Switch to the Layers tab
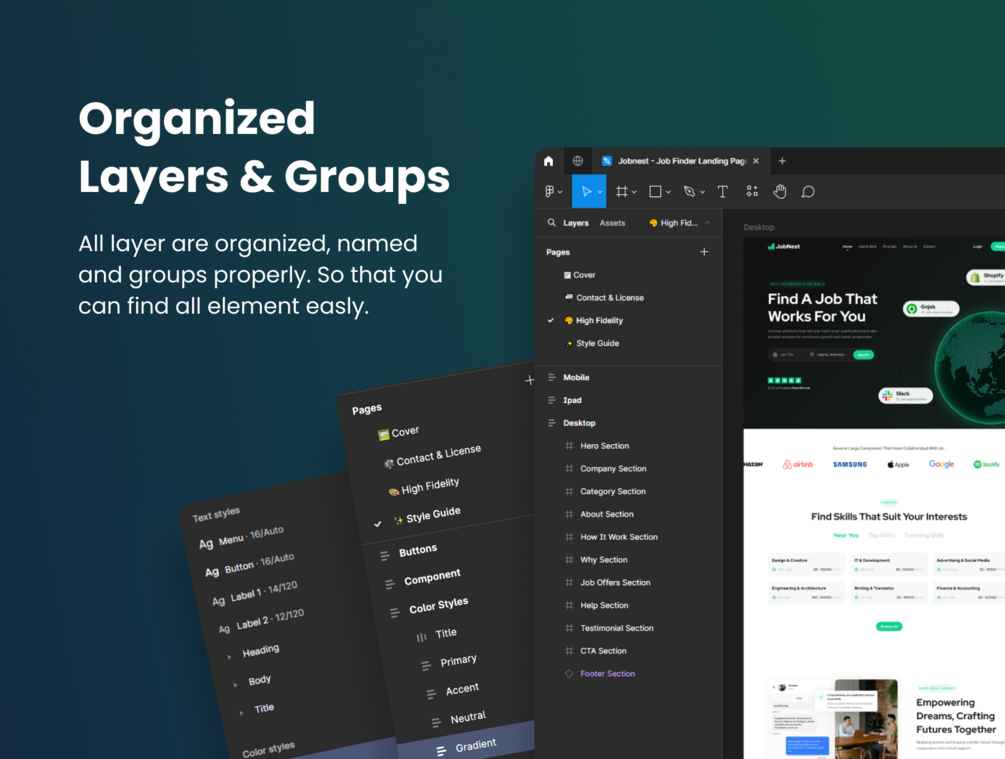Screen dimensions: 1005x759 (576, 223)
